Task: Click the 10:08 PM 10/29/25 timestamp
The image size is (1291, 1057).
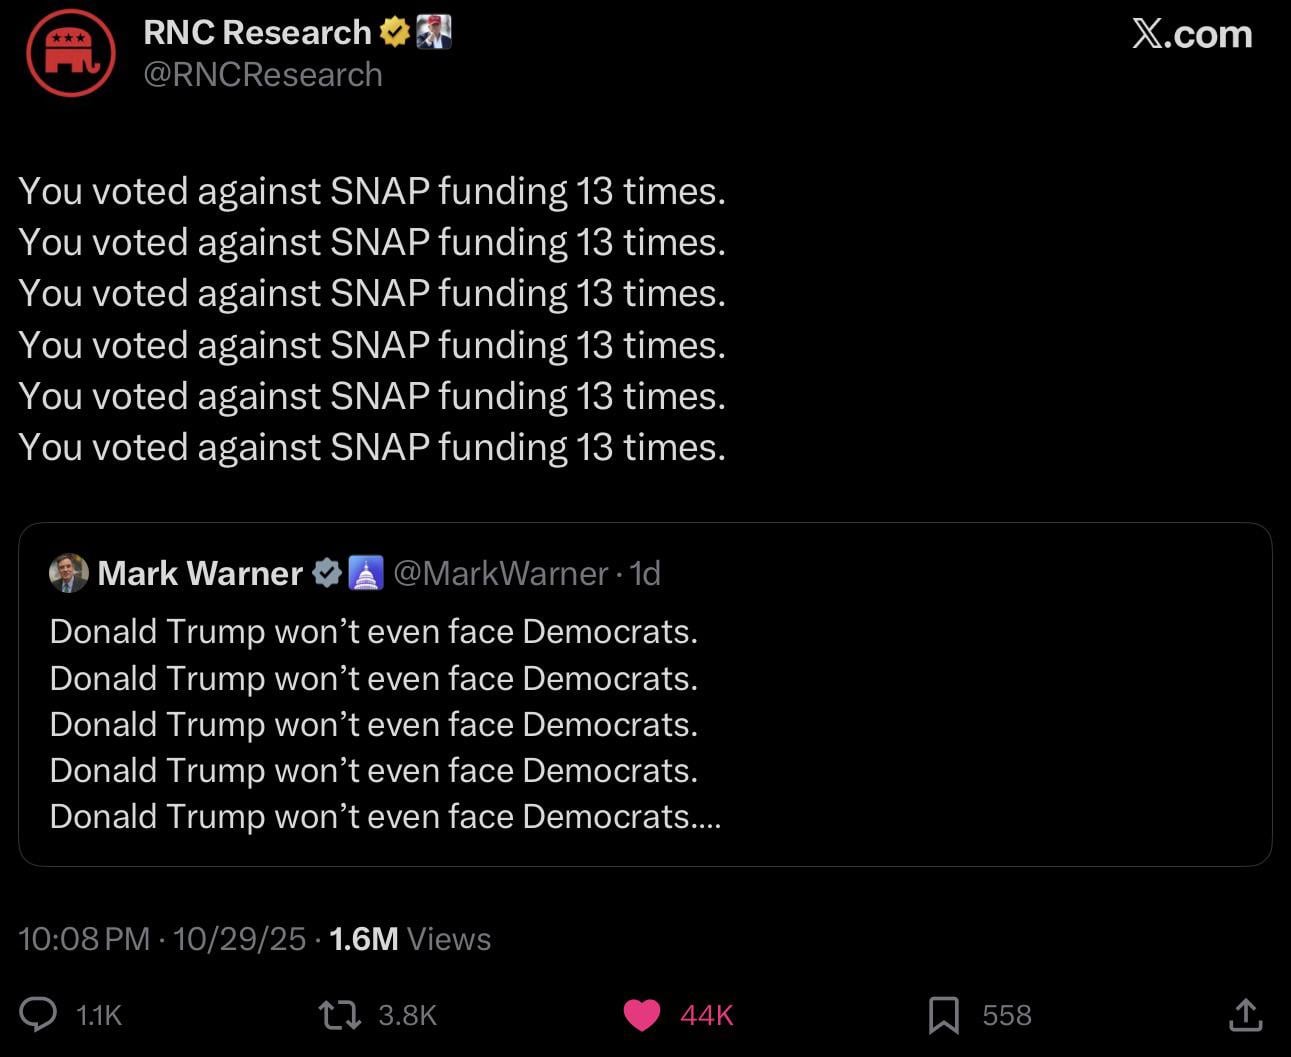Action: [x=162, y=939]
